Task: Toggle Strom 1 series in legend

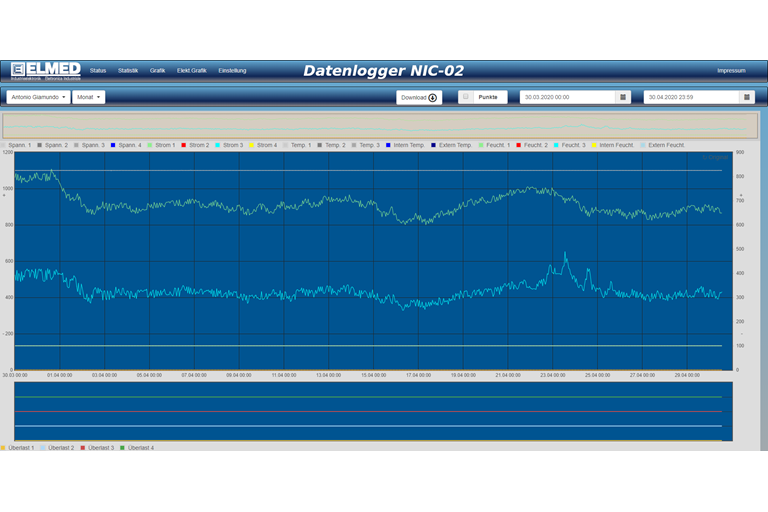Action: (x=163, y=145)
